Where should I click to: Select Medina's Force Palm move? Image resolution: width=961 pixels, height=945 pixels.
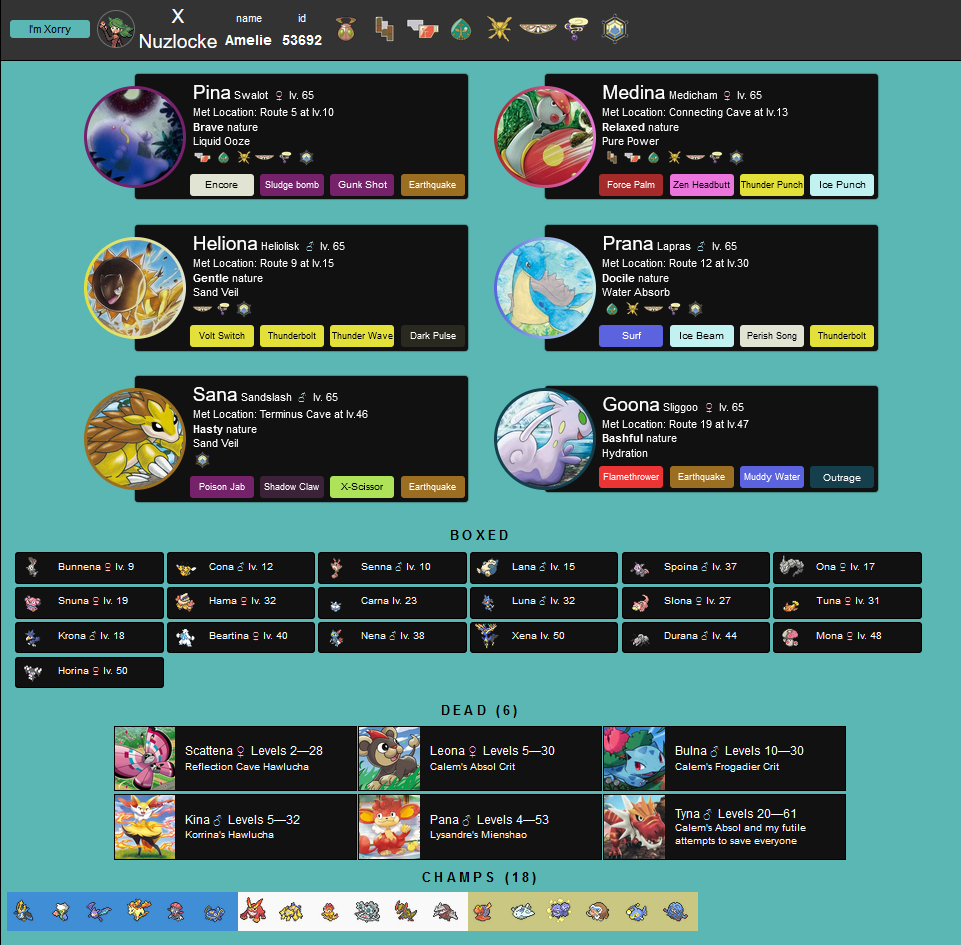click(x=631, y=184)
